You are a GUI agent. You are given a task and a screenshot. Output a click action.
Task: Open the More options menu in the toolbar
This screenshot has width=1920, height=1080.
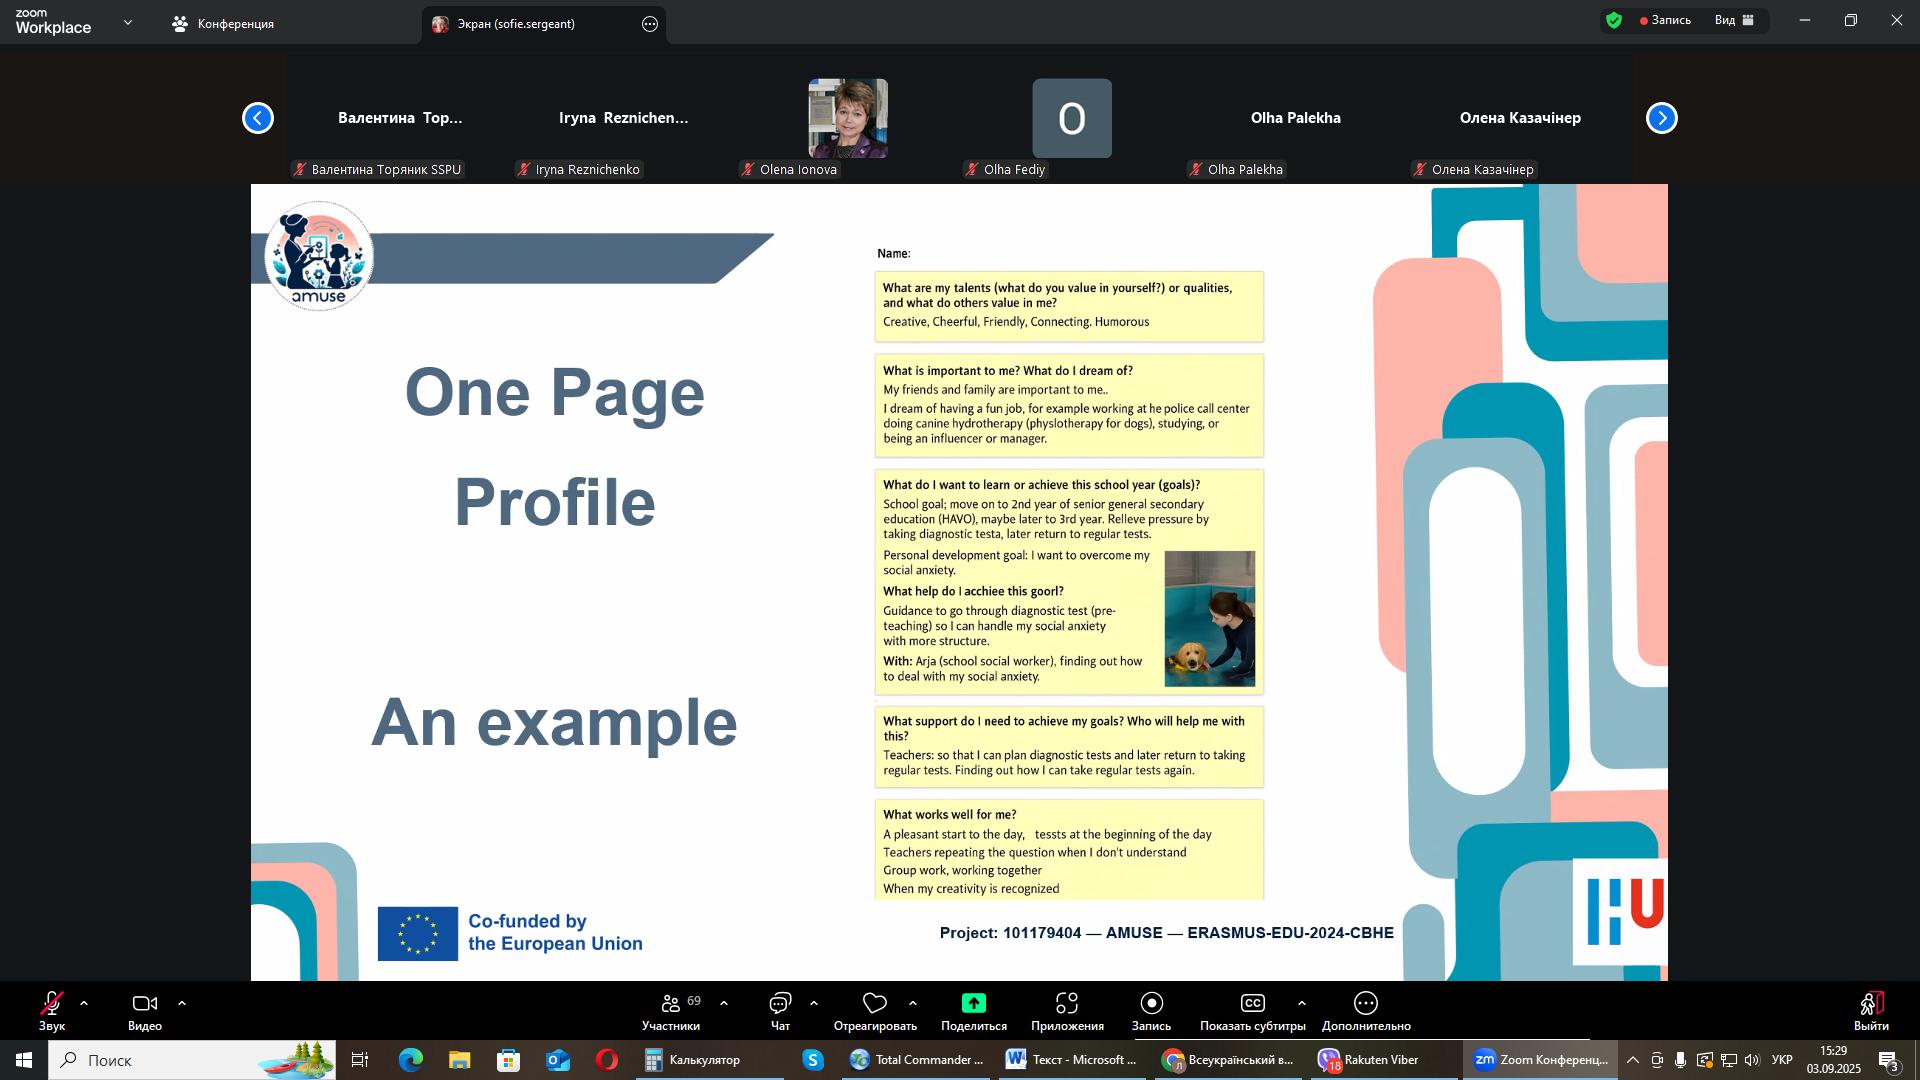[1365, 1003]
